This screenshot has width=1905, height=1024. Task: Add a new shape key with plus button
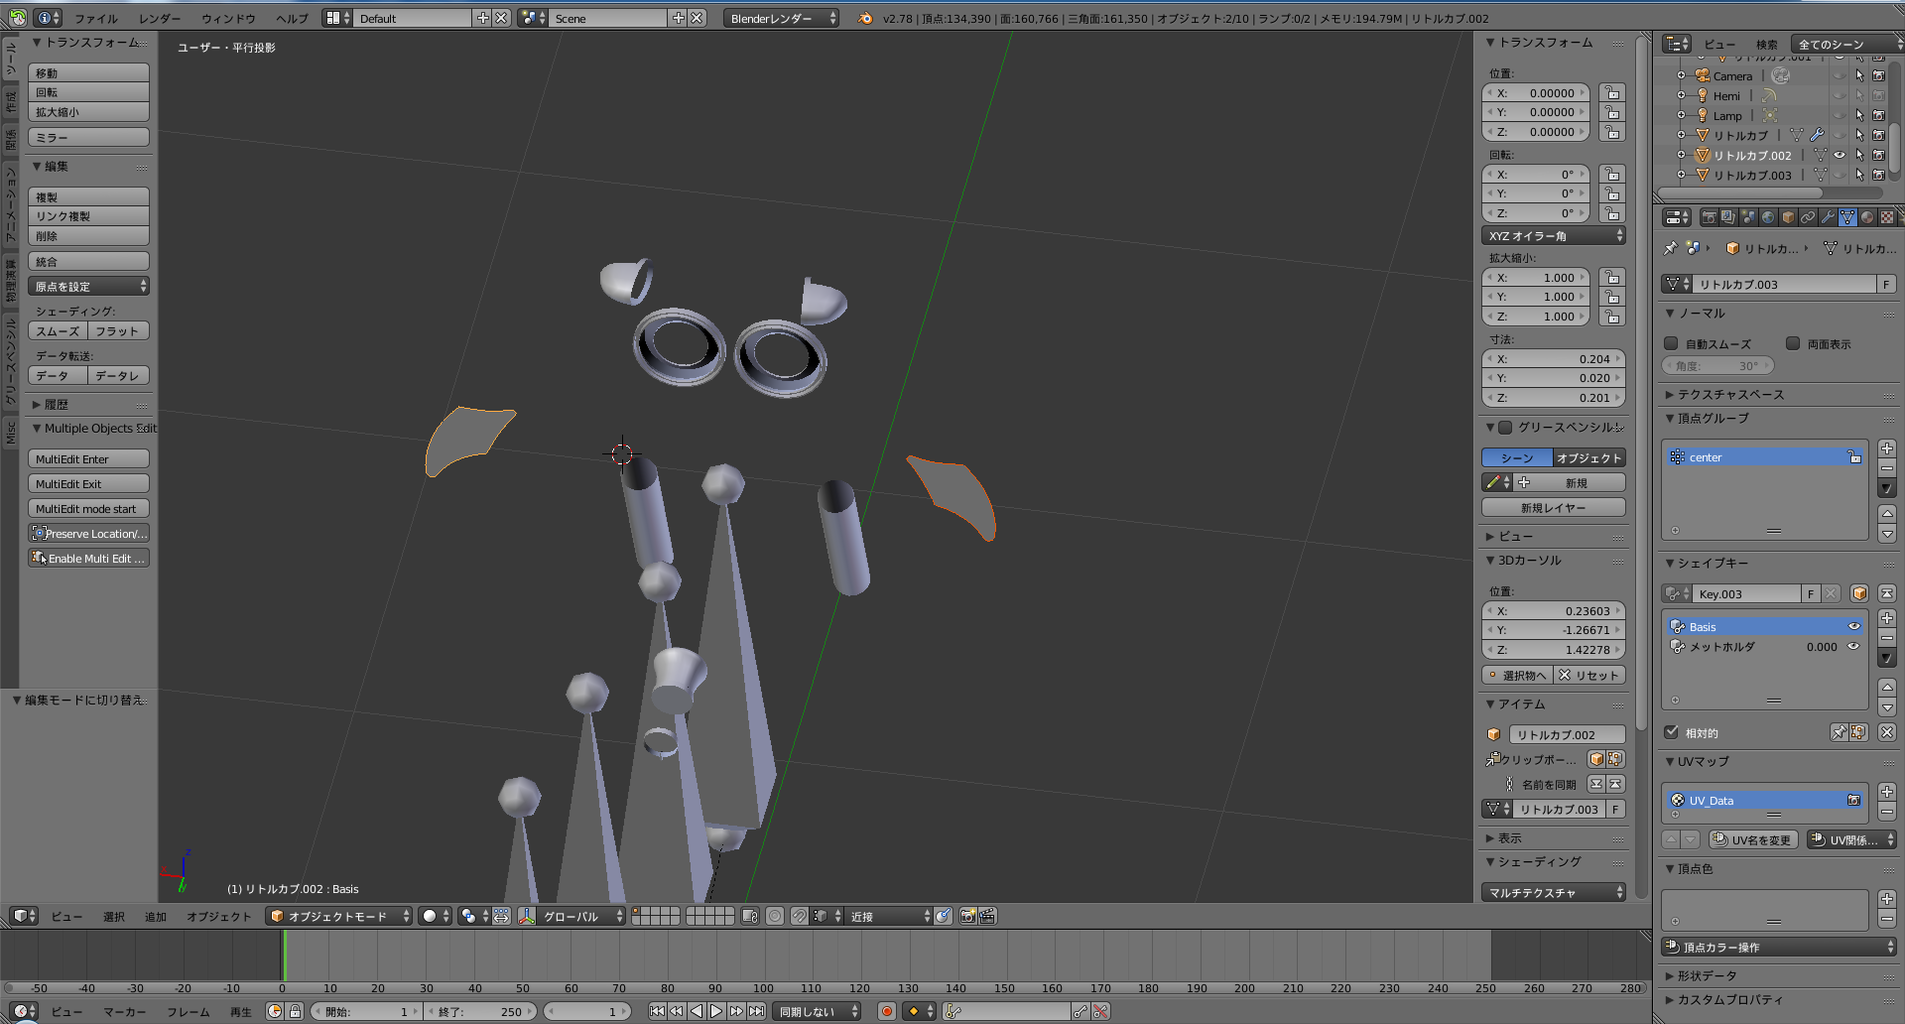coord(1887,618)
